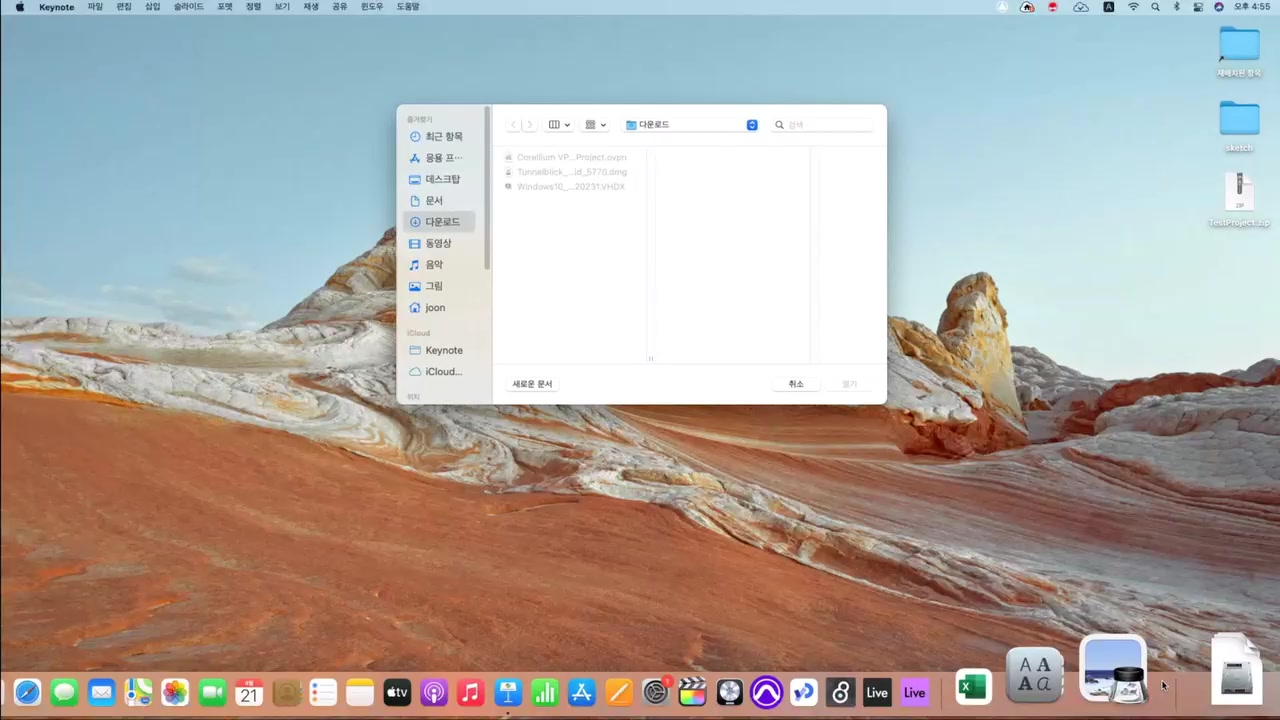Viewport: 1280px width, 720px height.
Task: Open the Preview app in the Dock
Action: (1113, 670)
